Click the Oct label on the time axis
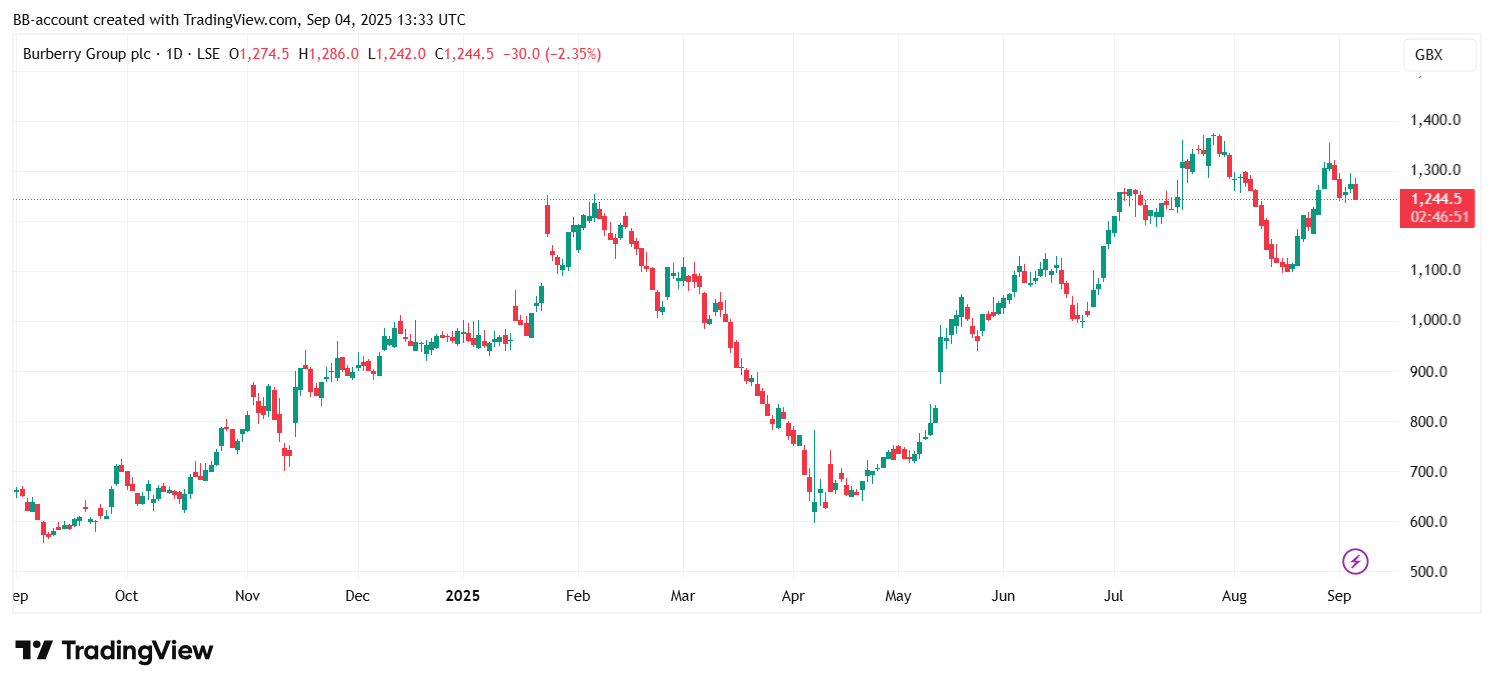The image size is (1494, 688). click(x=126, y=596)
